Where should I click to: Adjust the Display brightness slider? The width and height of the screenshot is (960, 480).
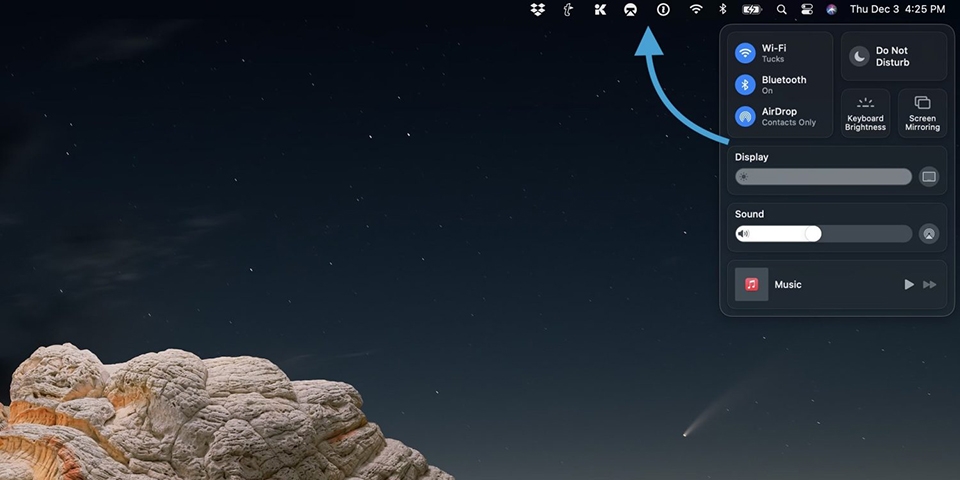pos(823,177)
